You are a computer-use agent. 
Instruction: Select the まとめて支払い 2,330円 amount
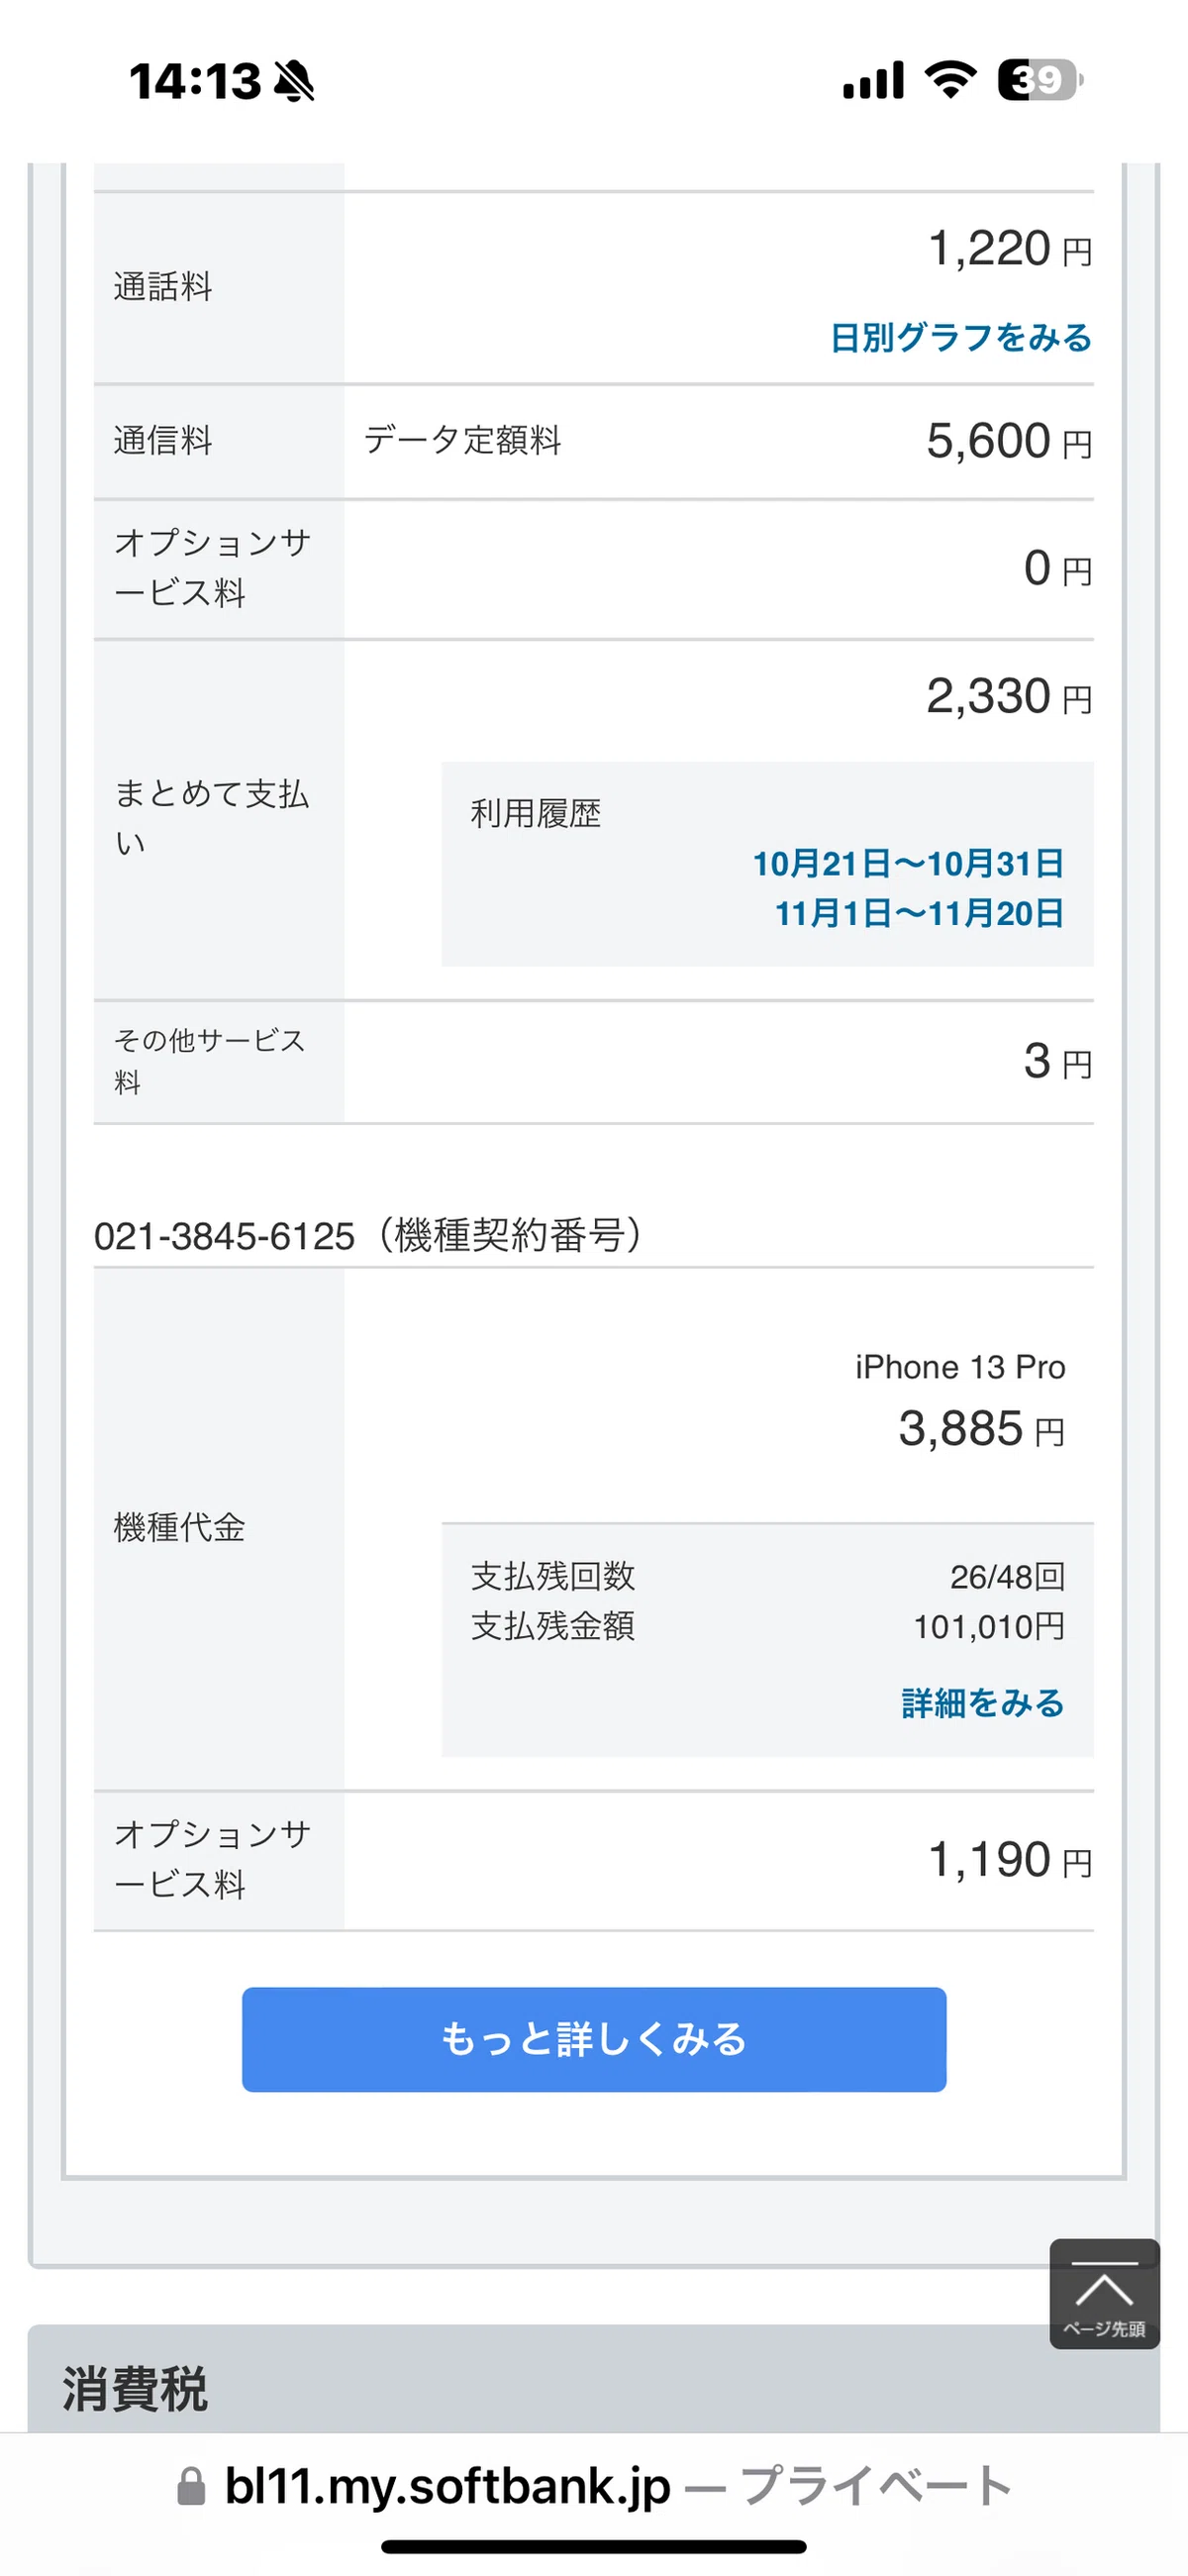[x=1010, y=696]
